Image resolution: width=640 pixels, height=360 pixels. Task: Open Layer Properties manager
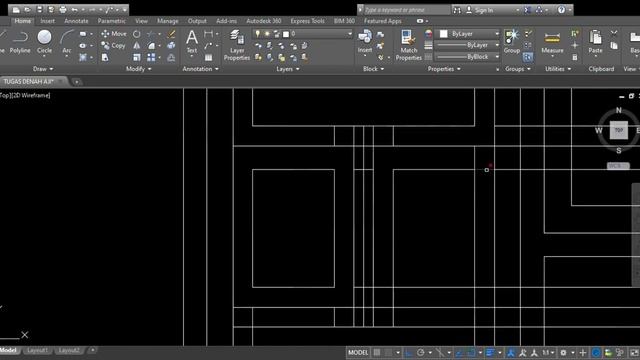pyautogui.click(x=237, y=45)
